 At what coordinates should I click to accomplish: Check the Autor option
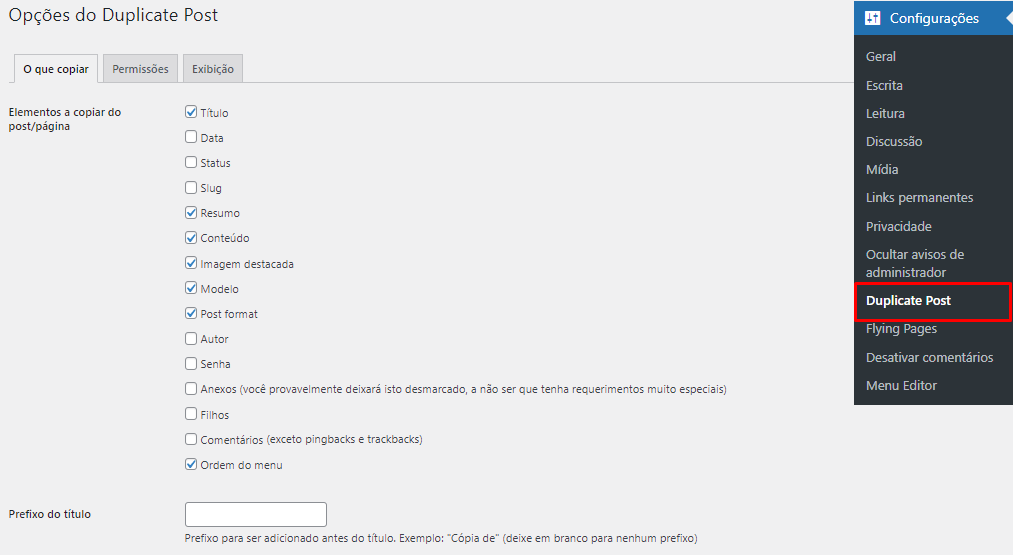pyautogui.click(x=191, y=338)
